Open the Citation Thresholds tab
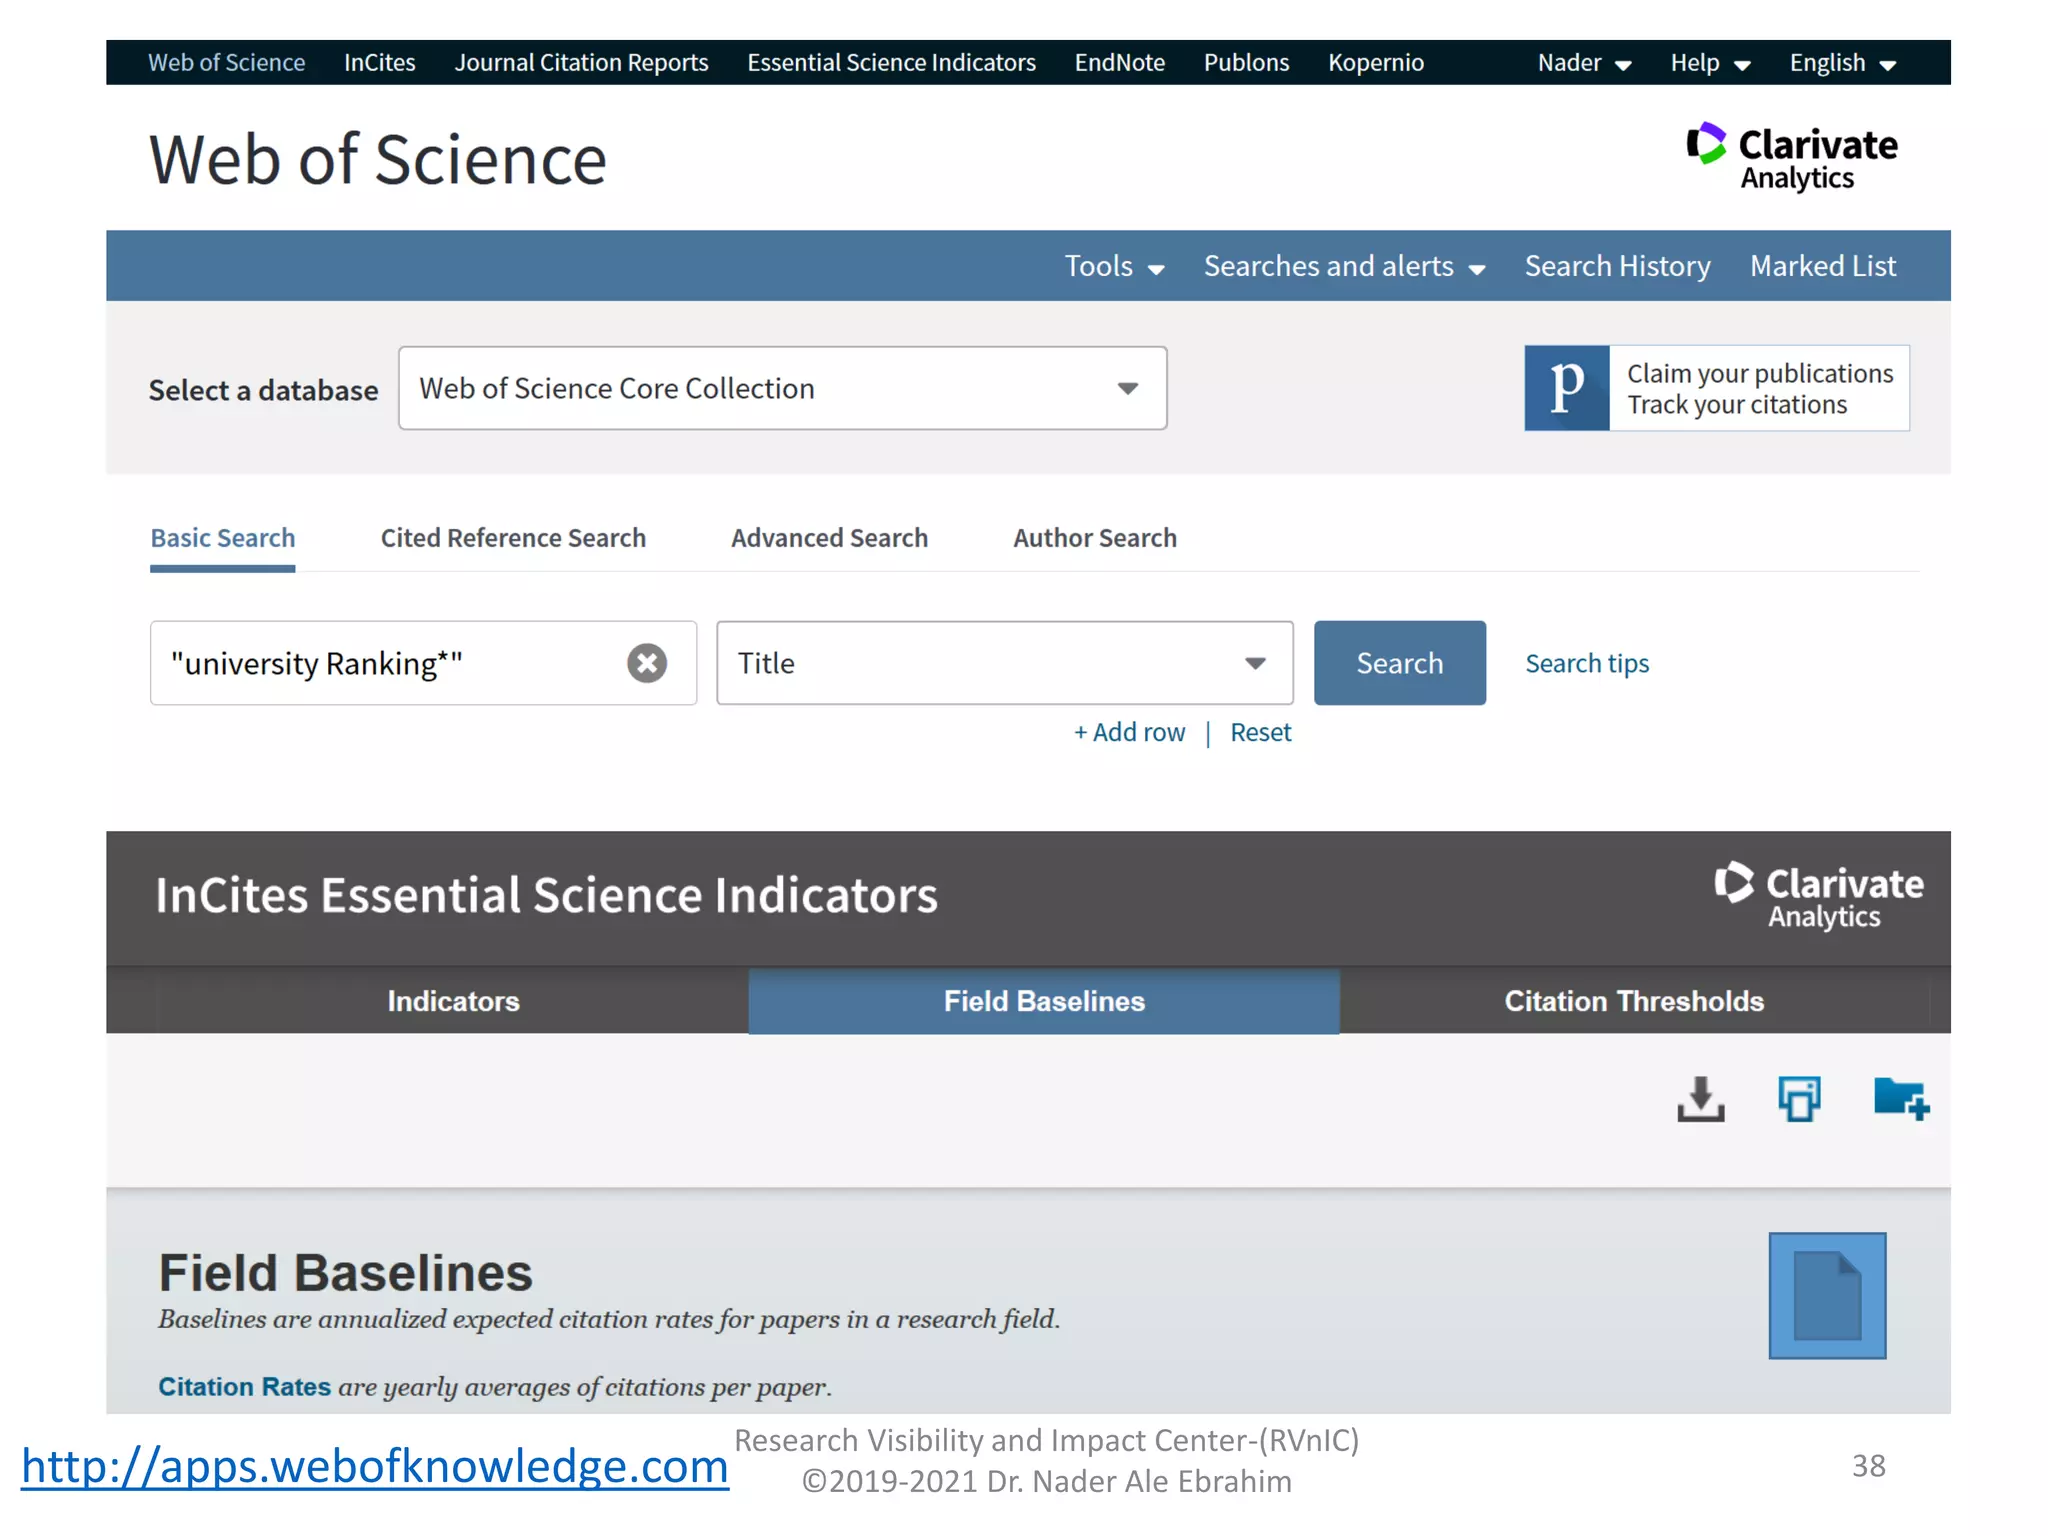This screenshot has width=2048, height=1536. coord(1634,1001)
